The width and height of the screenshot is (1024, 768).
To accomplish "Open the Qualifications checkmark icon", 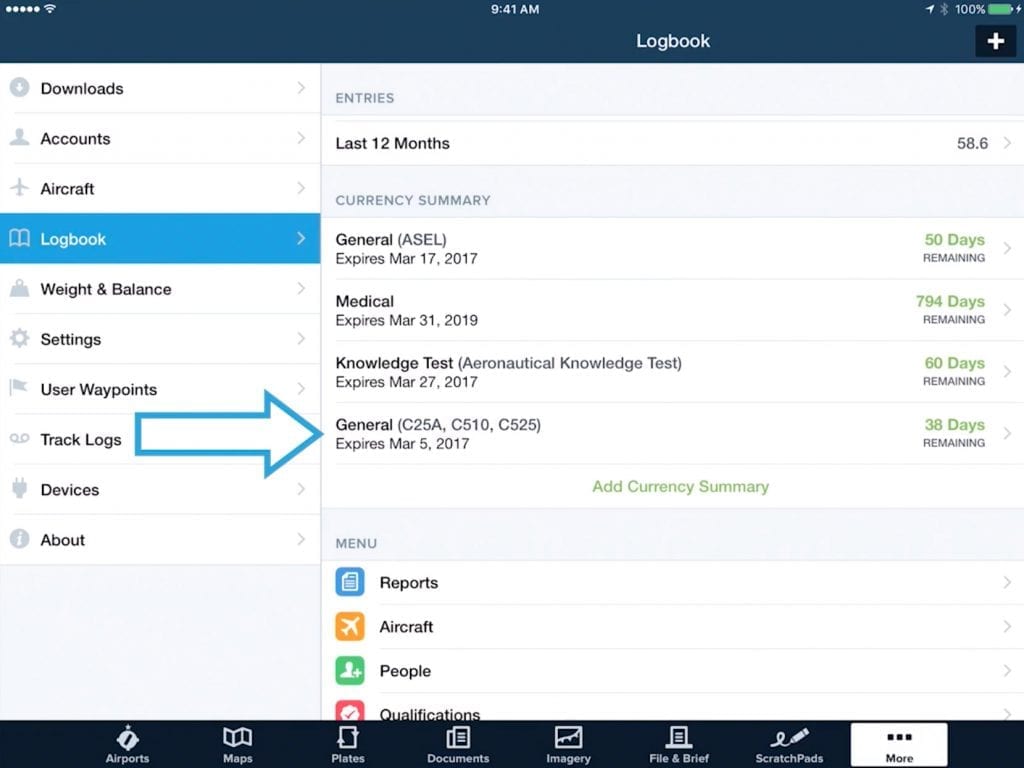I will pos(350,712).
